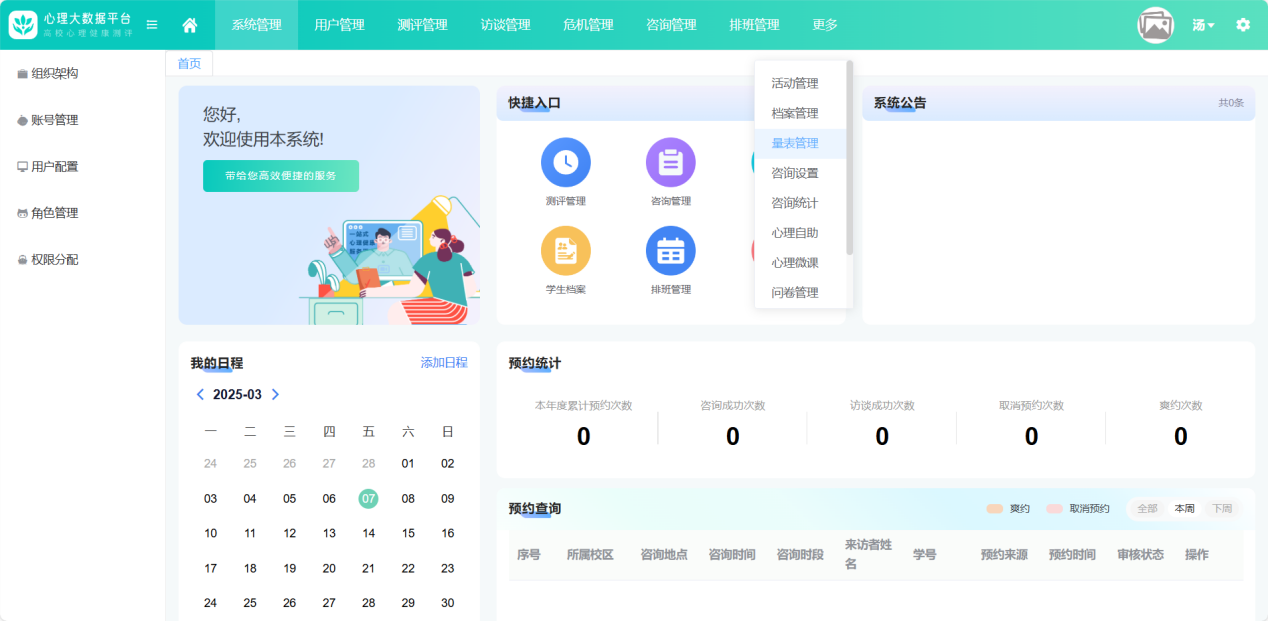Select 本周 in the appointment filter
Image resolution: width=1268 pixels, height=621 pixels.
tap(1184, 509)
